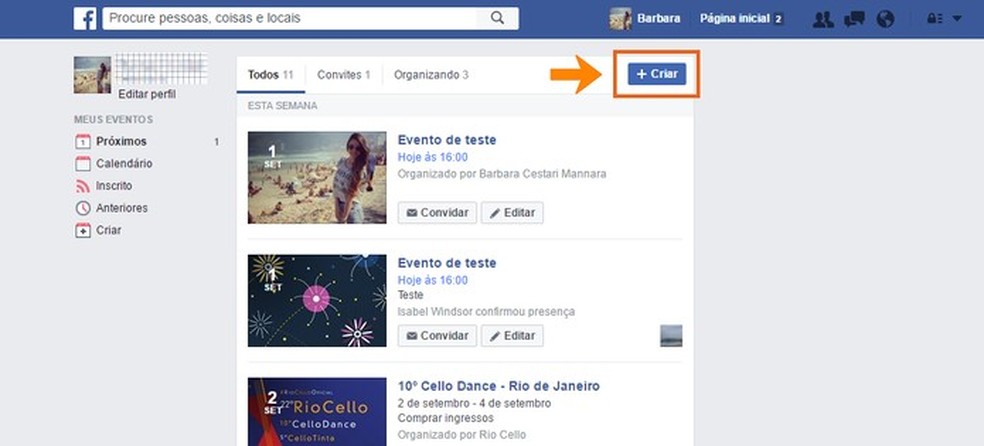Click '2 de setembro - 4 de setembro' text
The height and width of the screenshot is (446, 984).
tap(474, 403)
